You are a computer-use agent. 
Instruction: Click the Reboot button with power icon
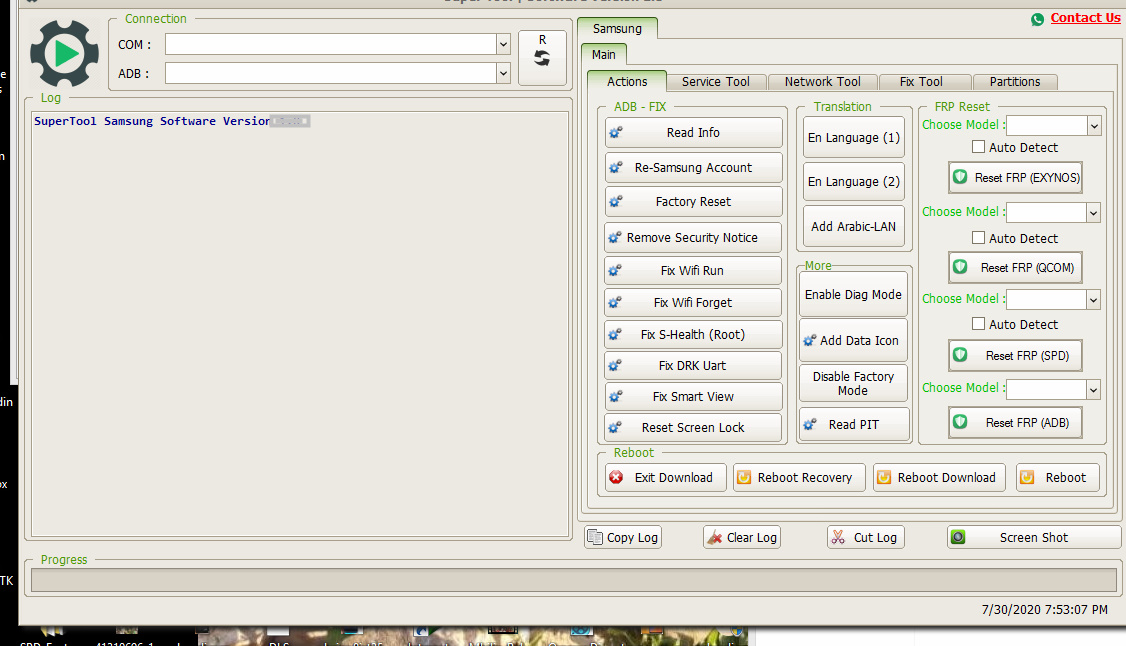coord(1058,477)
